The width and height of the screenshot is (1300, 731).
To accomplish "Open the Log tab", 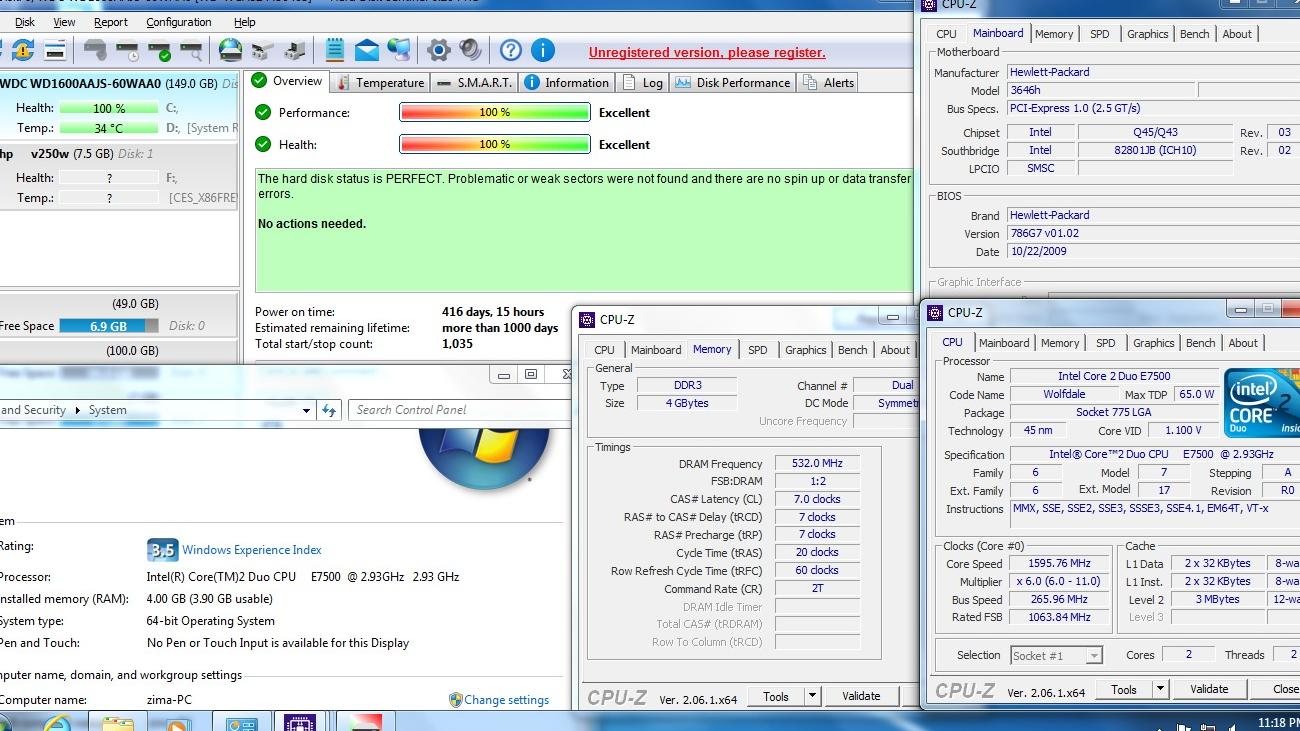I will coord(643,83).
